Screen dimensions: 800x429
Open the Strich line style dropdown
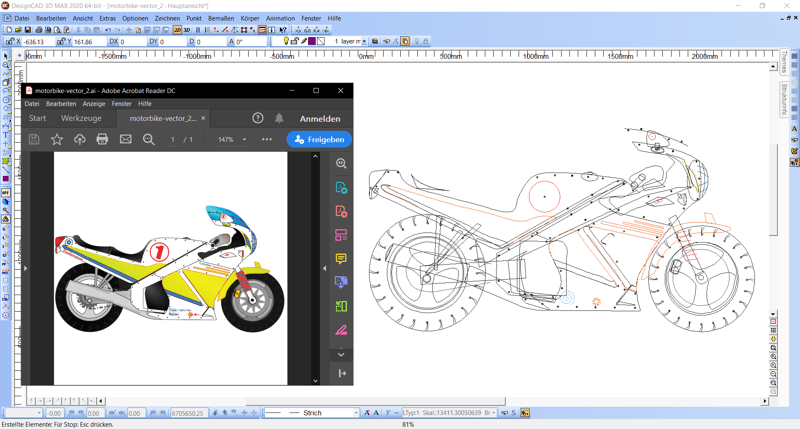pyautogui.click(x=355, y=413)
